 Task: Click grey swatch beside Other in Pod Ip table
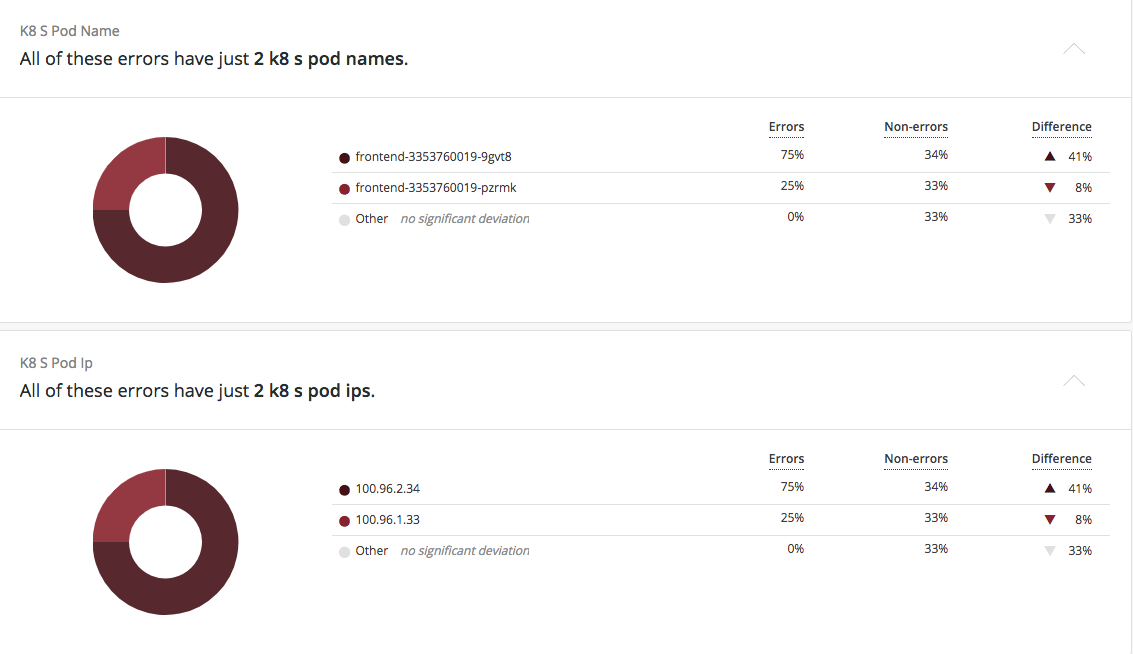[345, 551]
